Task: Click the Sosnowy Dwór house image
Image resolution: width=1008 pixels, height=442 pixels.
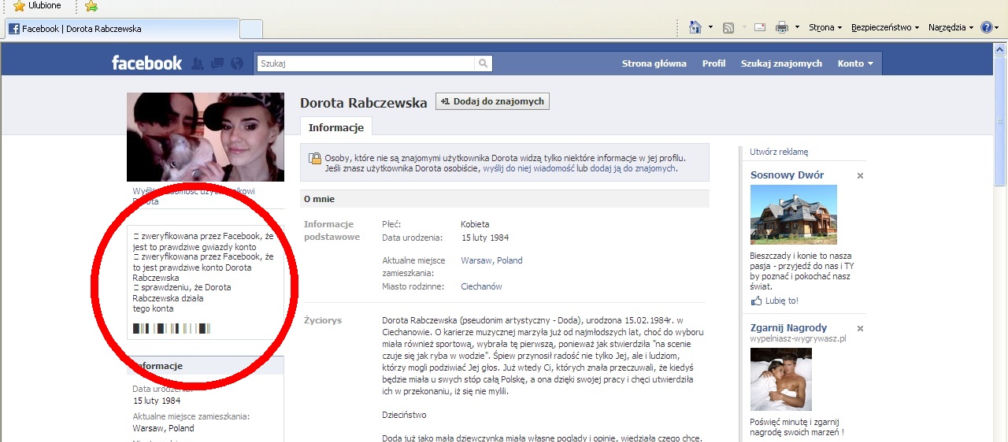Action: (793, 215)
